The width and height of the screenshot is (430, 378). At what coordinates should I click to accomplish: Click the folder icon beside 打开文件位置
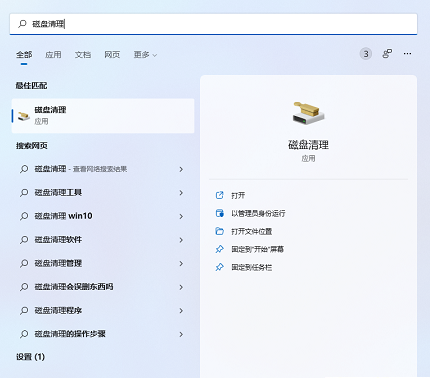(x=219, y=231)
